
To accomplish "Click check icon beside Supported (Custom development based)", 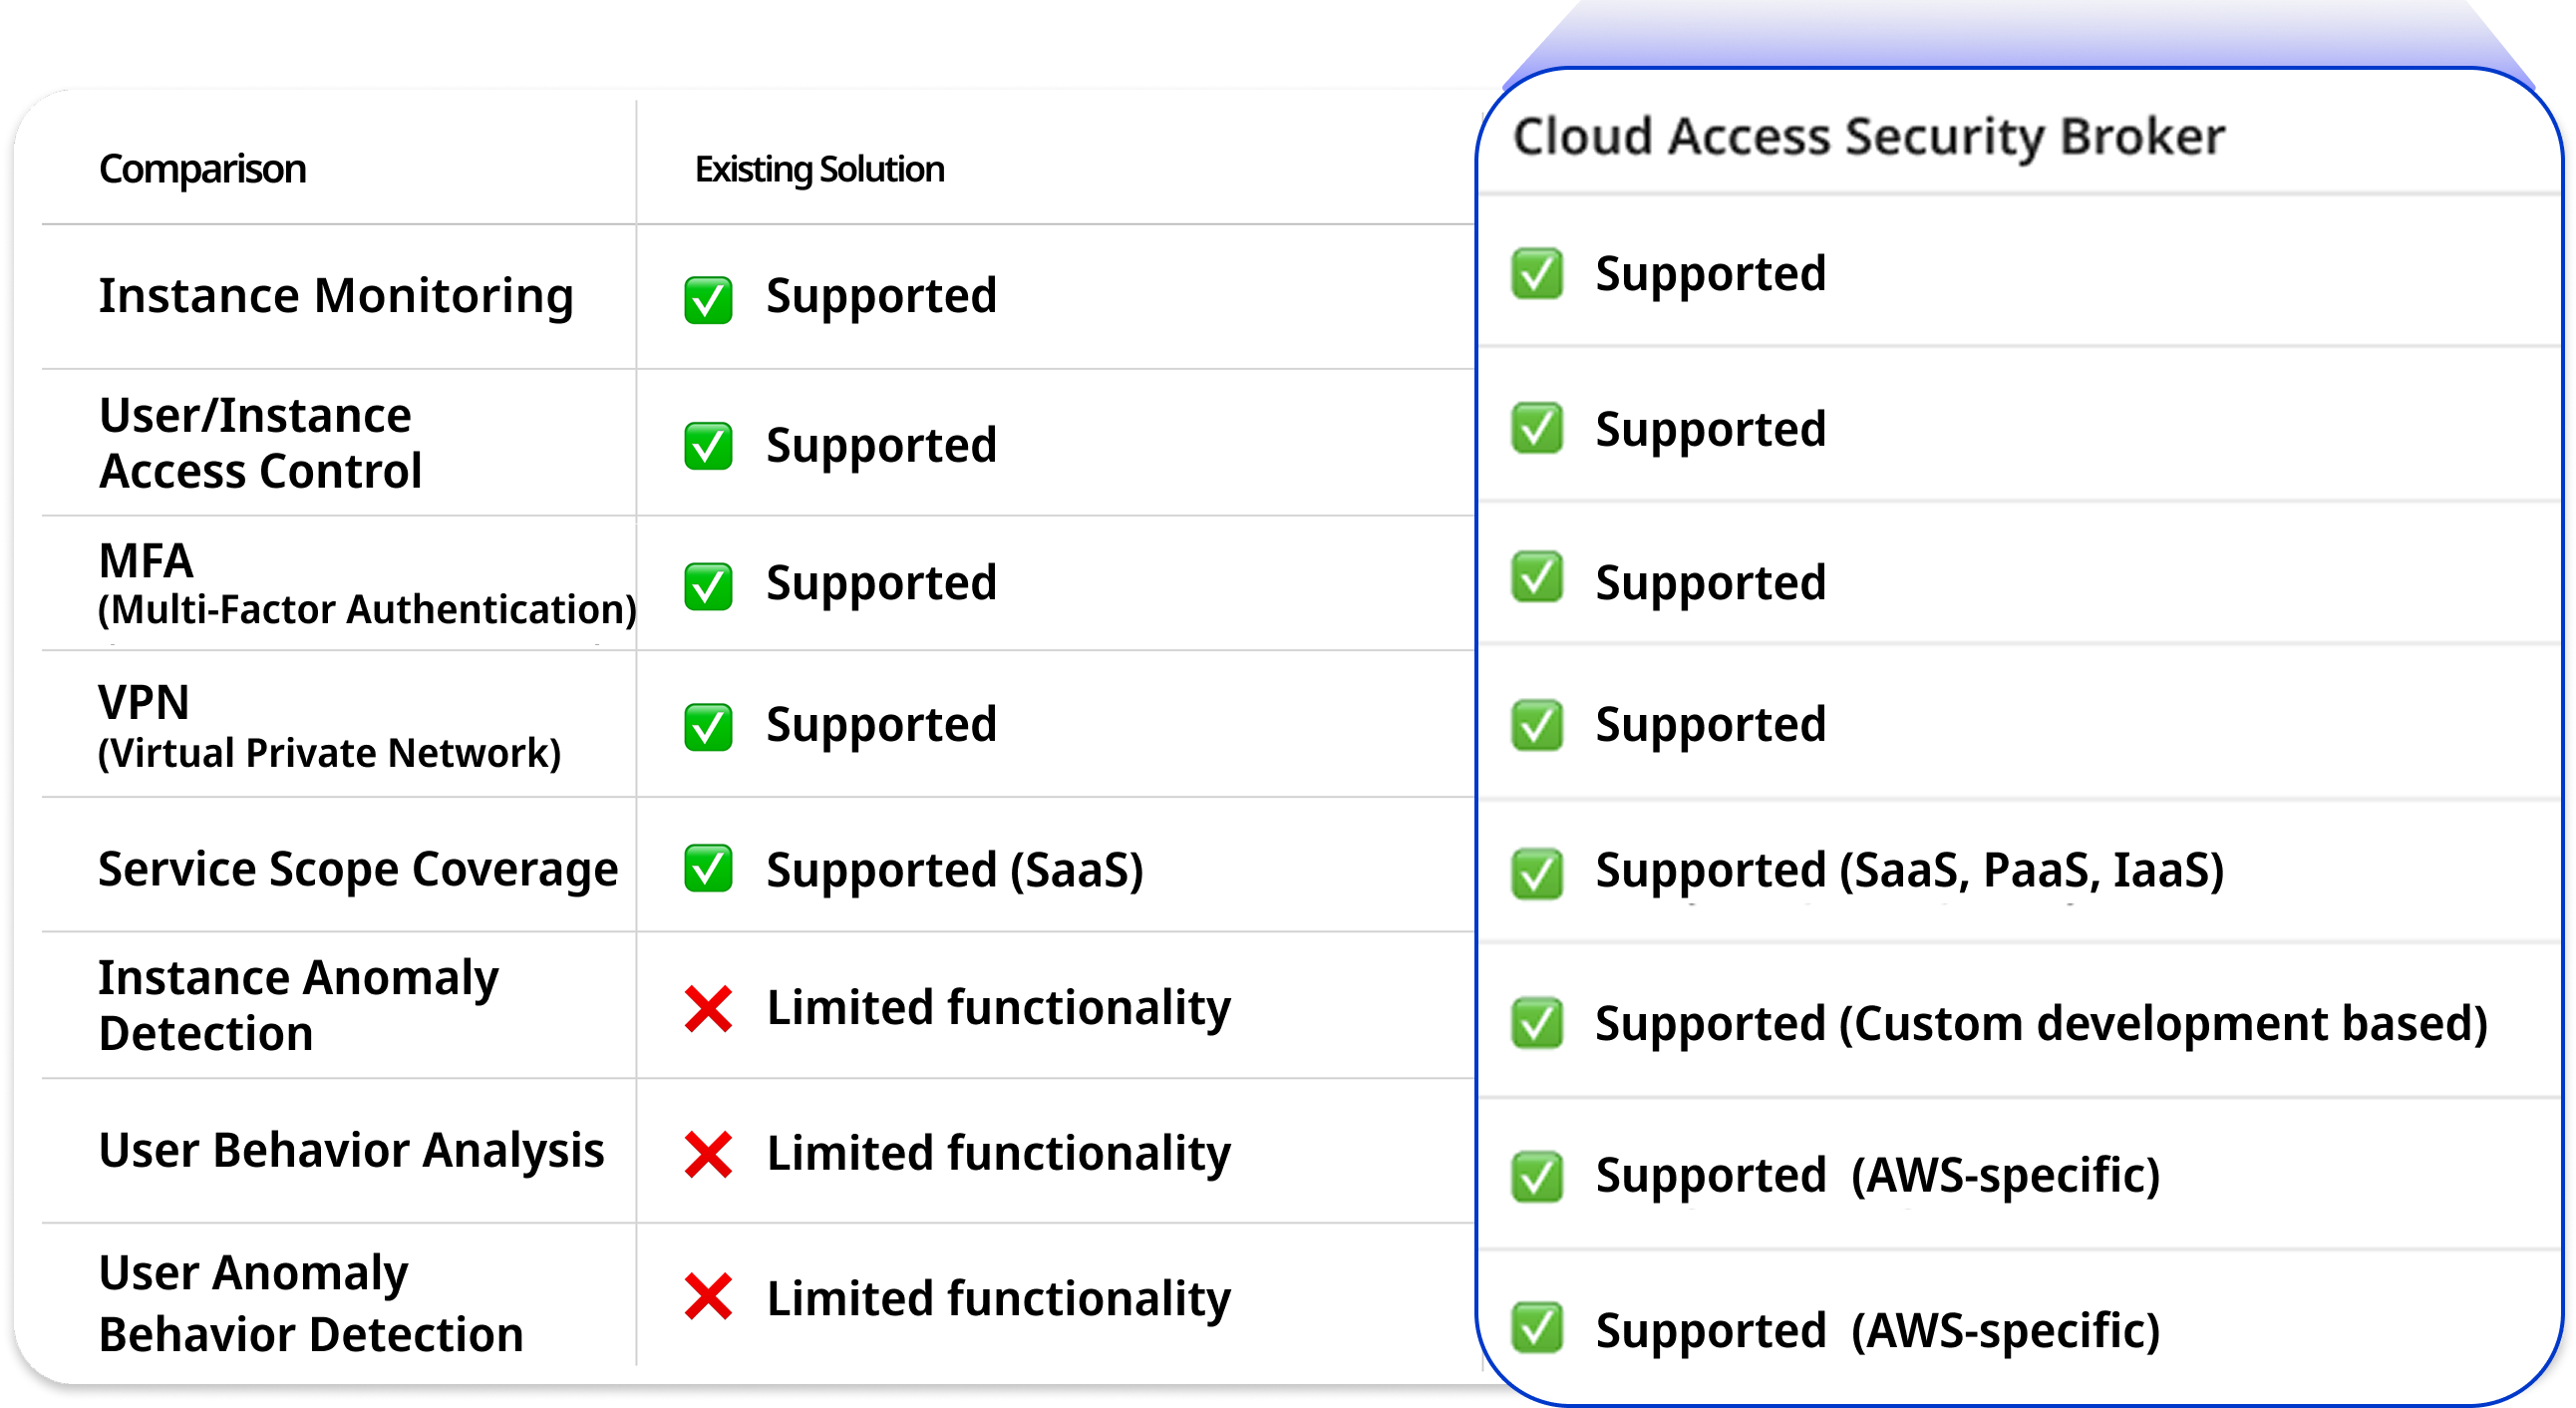I will [x=1537, y=1023].
